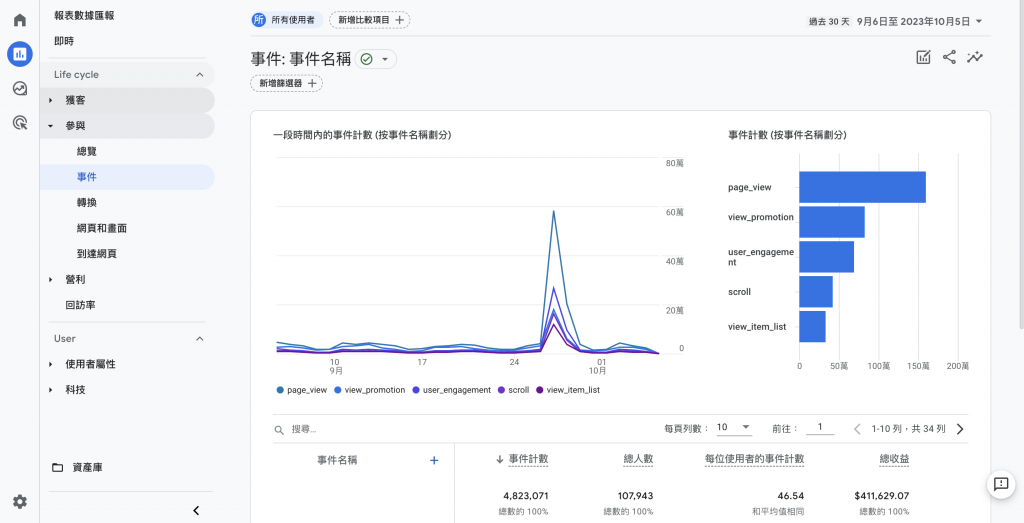Open Admin settings gear icon
This screenshot has height=523, width=1024.
pos(20,501)
